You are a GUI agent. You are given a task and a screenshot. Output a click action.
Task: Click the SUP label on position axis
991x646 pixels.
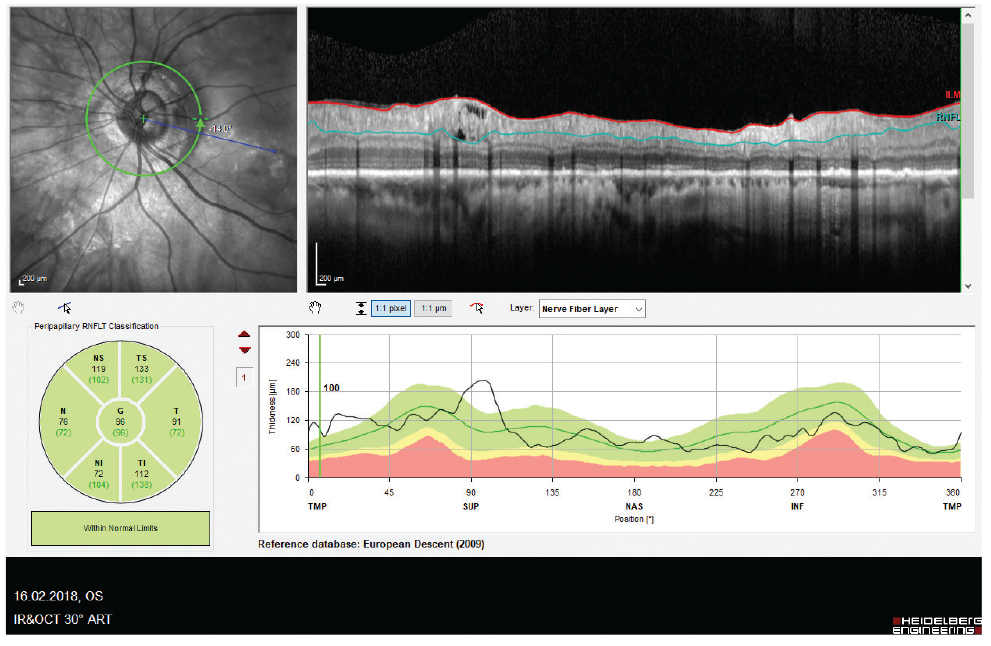point(471,506)
